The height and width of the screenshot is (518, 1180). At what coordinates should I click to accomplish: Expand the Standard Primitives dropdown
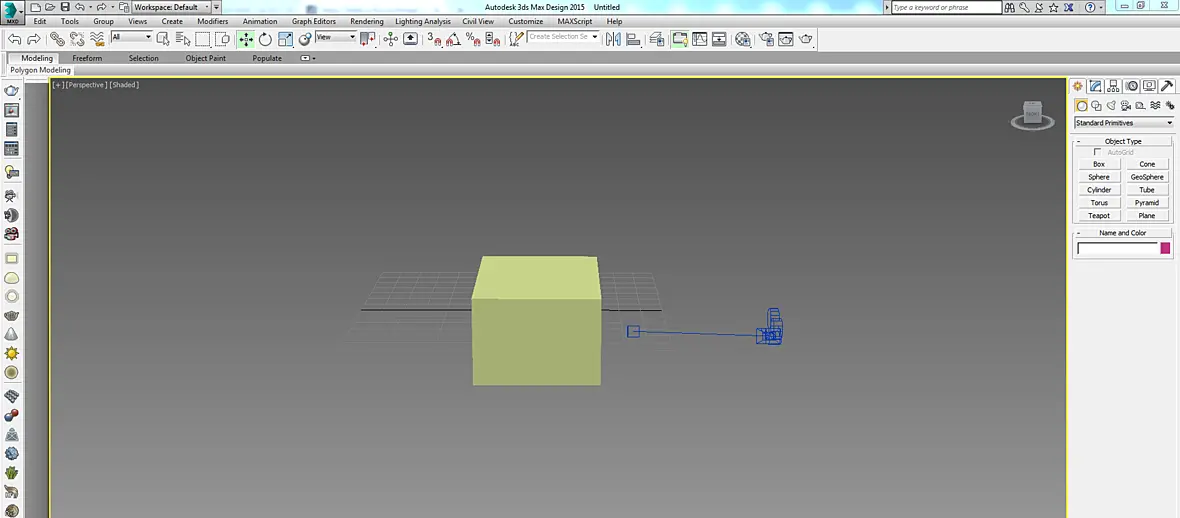(1124, 123)
